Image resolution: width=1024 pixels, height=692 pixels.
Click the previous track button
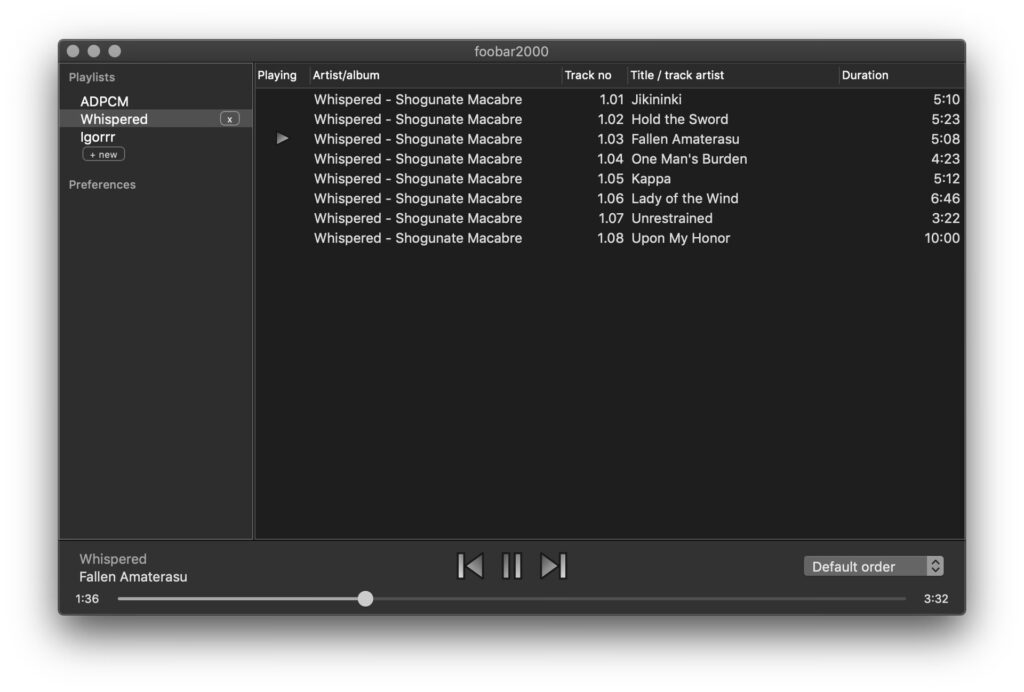470,566
